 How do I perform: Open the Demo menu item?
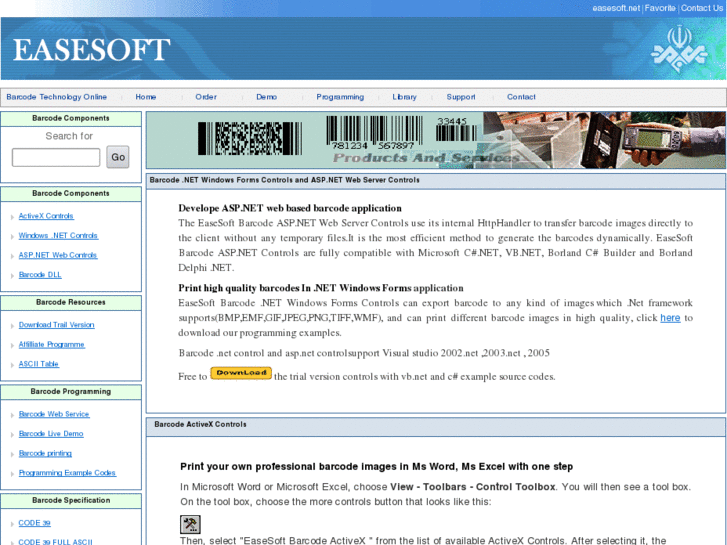pos(267,97)
